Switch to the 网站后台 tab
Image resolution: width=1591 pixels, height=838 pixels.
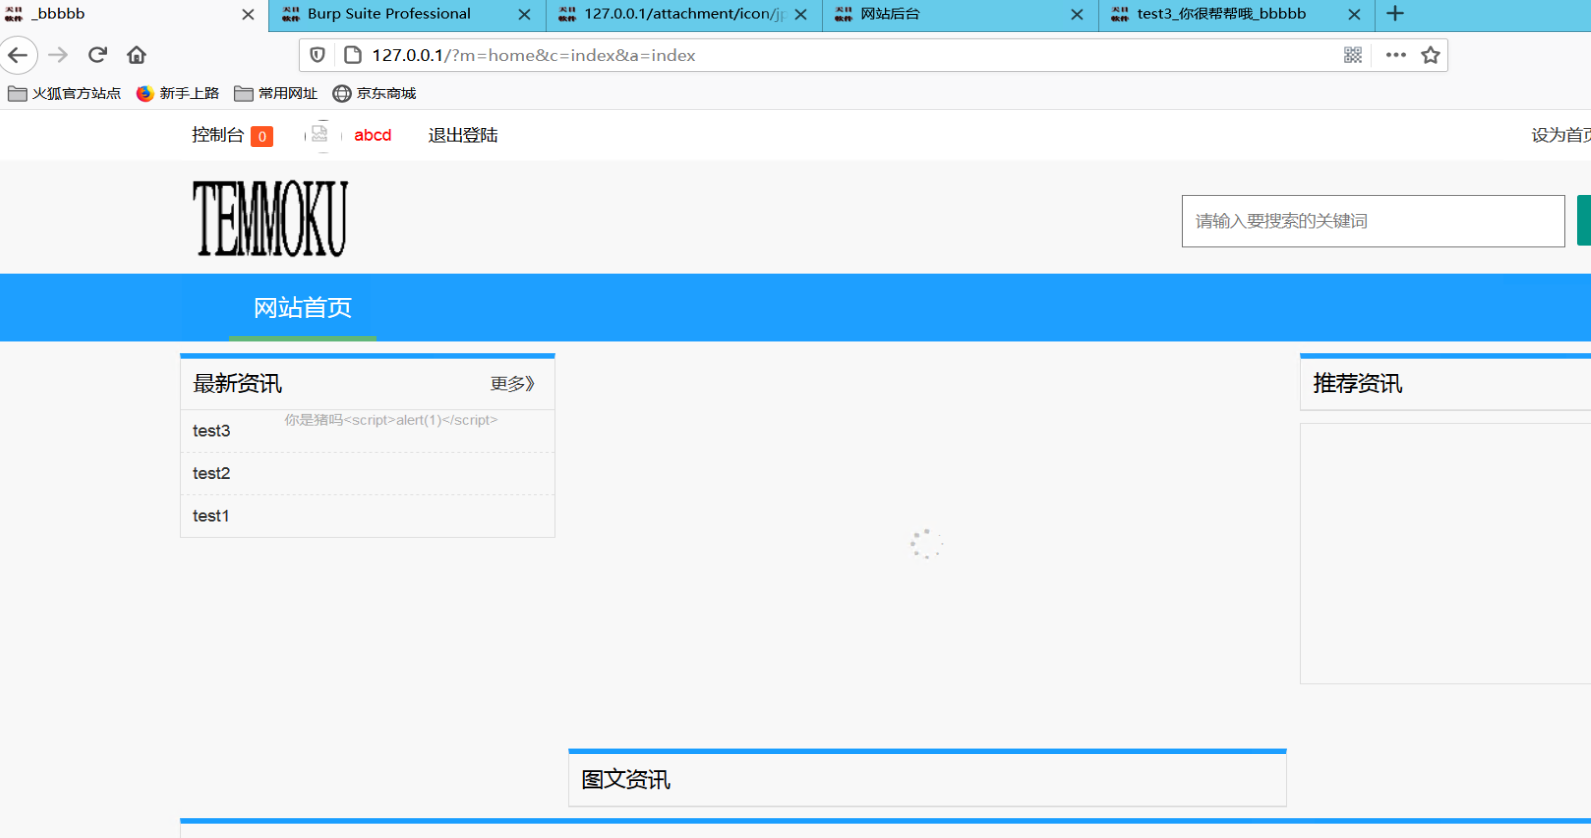pyautogui.click(x=960, y=15)
